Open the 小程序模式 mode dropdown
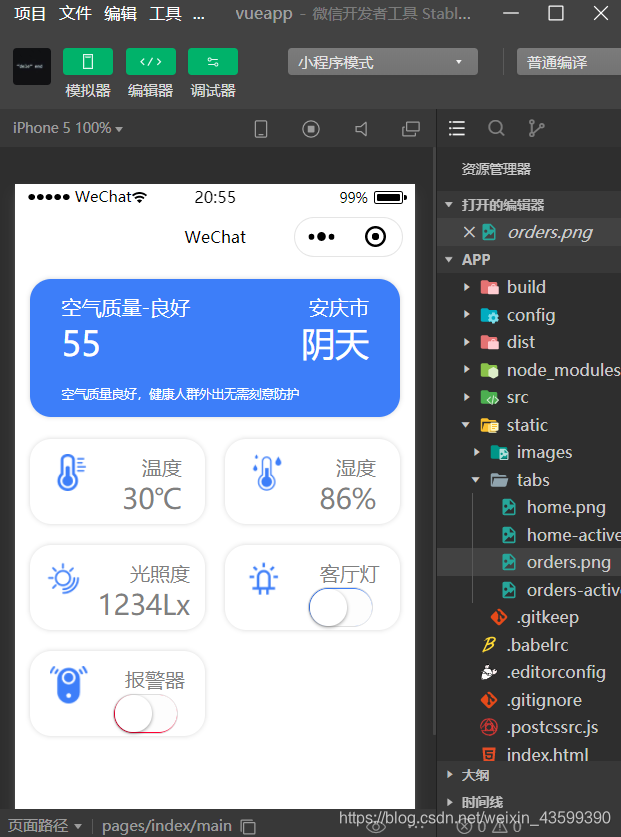The image size is (621, 837). click(x=382, y=62)
